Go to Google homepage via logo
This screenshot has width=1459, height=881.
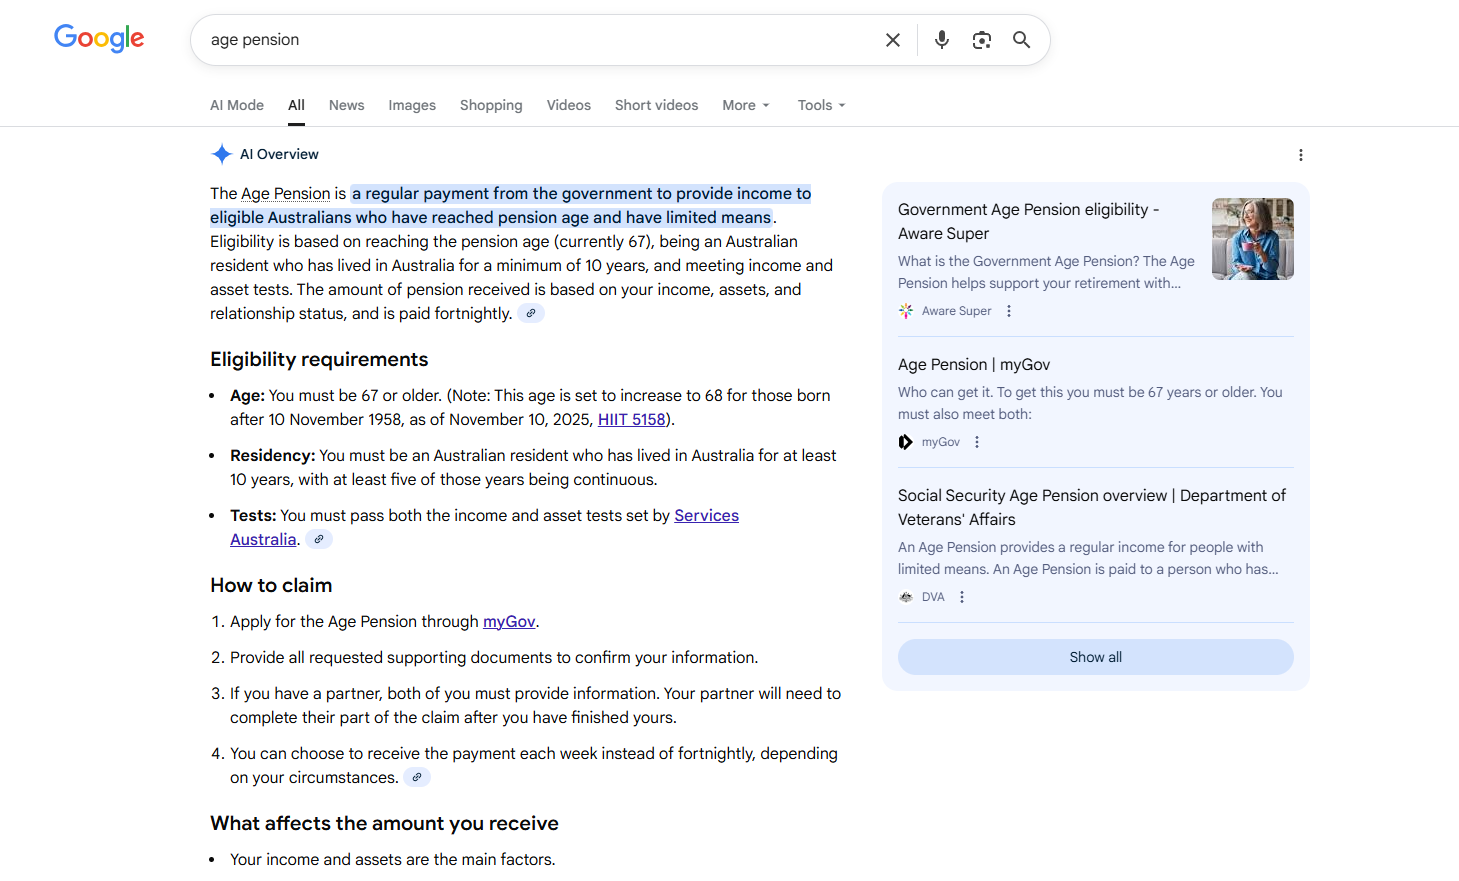click(x=99, y=39)
